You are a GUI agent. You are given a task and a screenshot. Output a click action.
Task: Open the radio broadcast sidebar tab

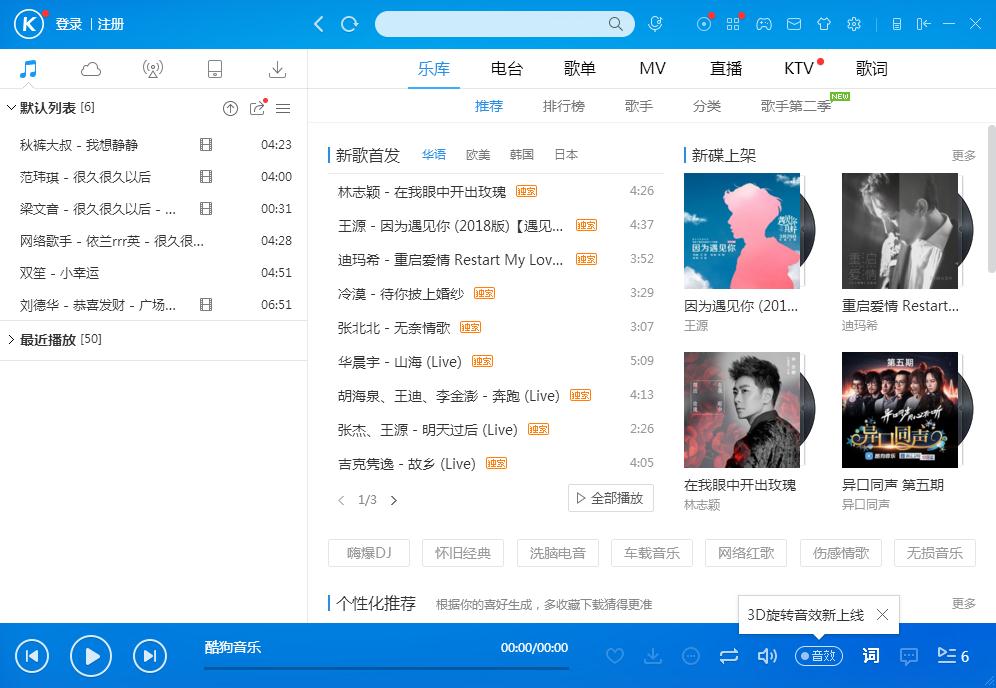tap(152, 69)
